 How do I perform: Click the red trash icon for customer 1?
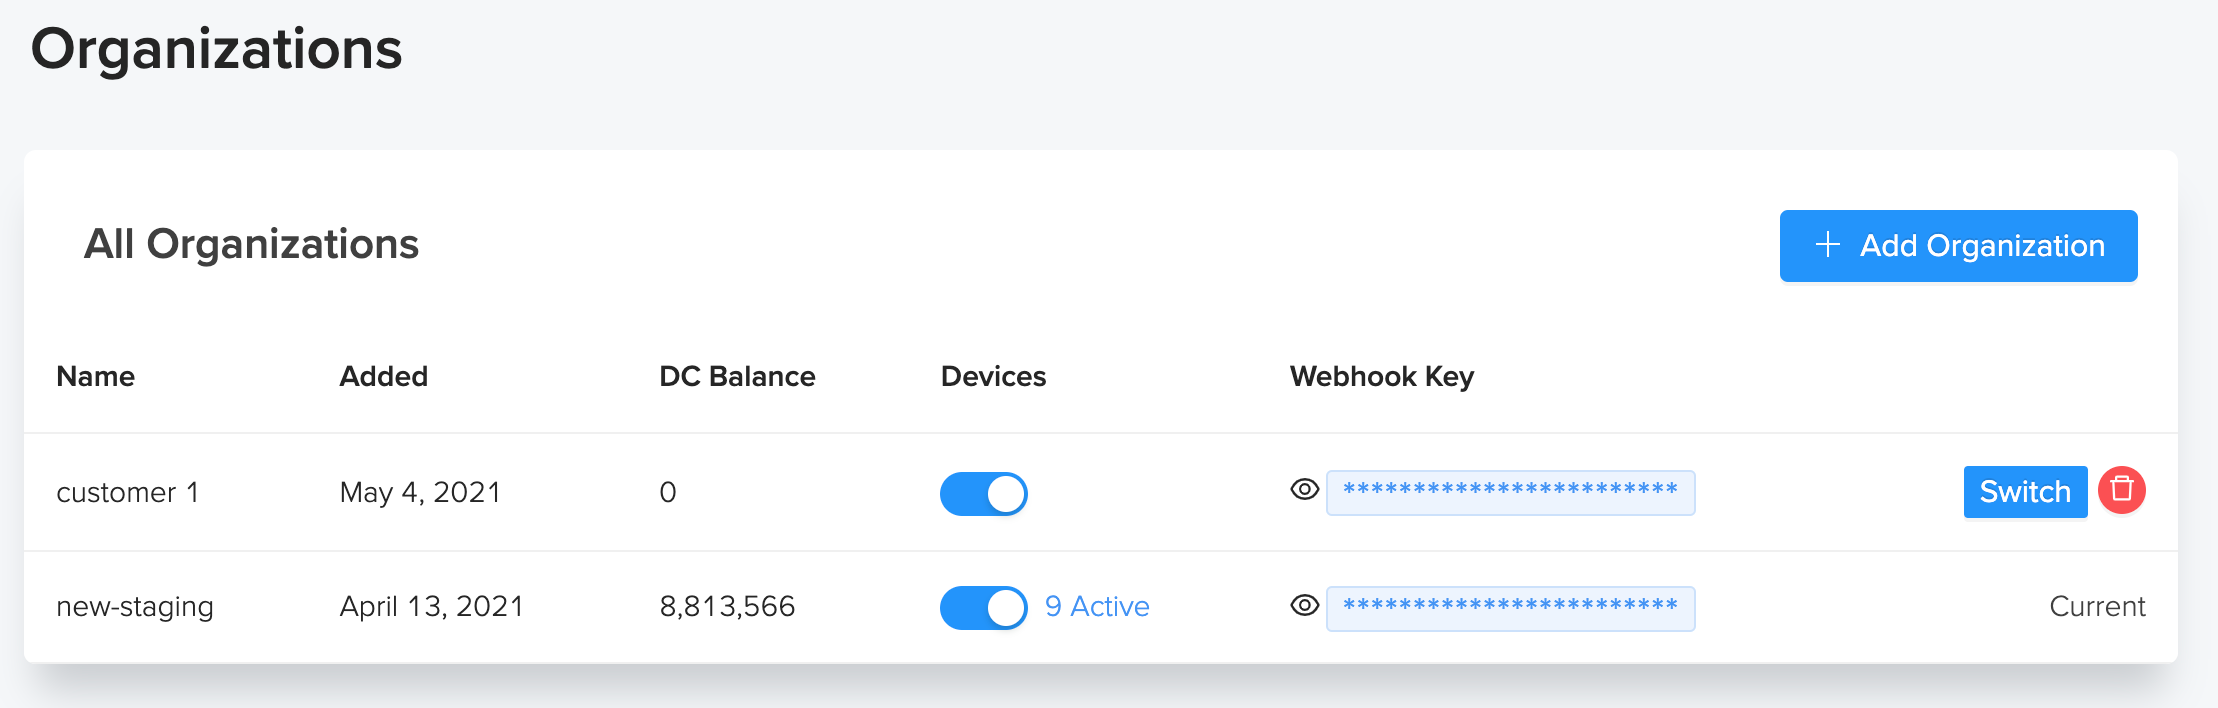click(2121, 490)
